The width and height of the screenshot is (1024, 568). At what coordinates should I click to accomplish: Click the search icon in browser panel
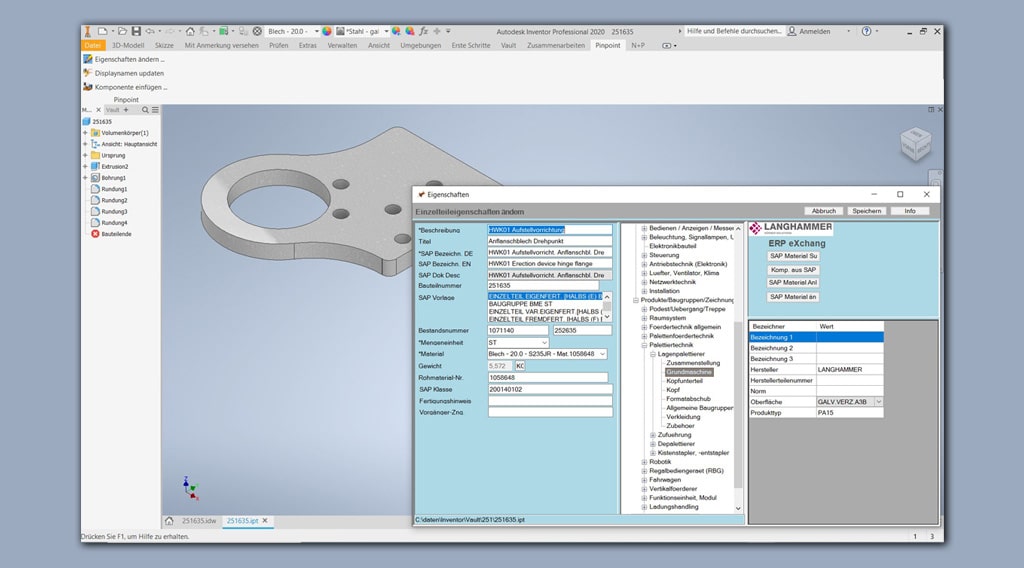point(144,110)
